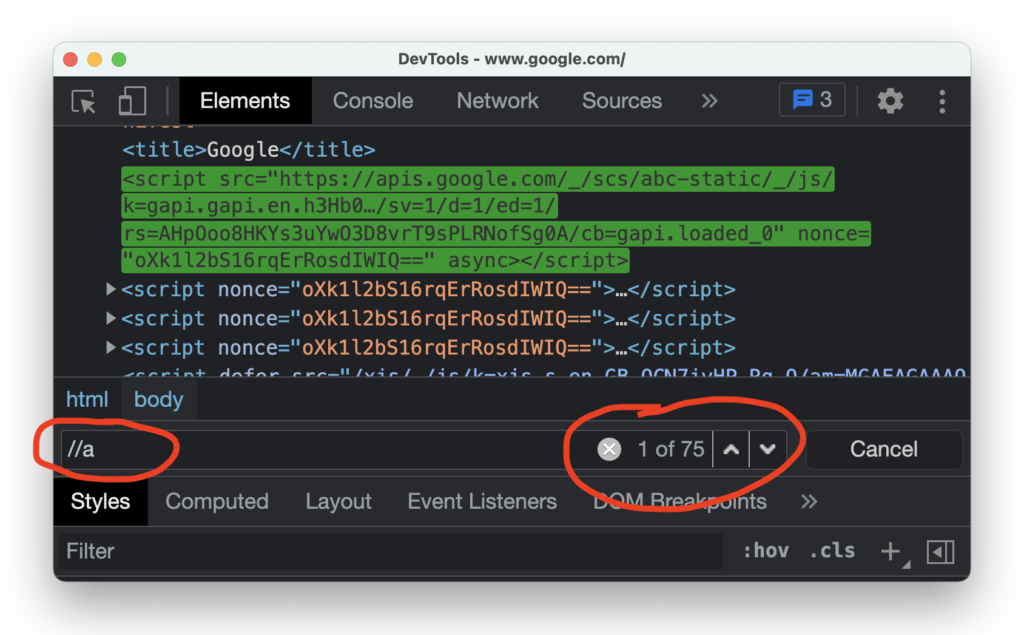
Task: Select the highlighted apis.google.com script element
Action: pyautogui.click(x=496, y=220)
